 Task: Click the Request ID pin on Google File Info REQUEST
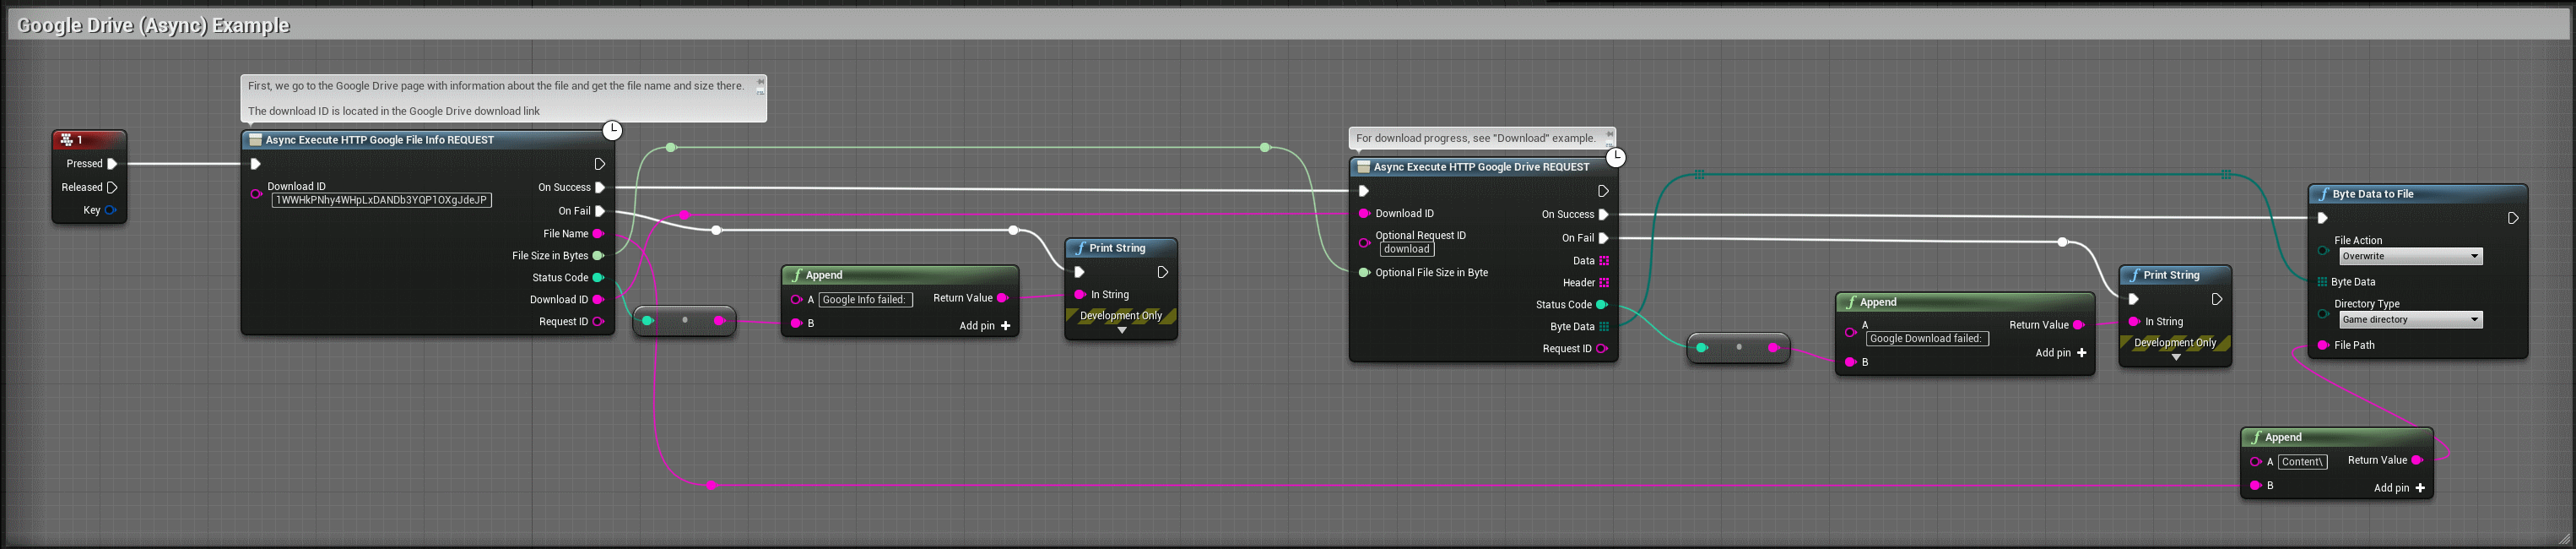tap(598, 322)
